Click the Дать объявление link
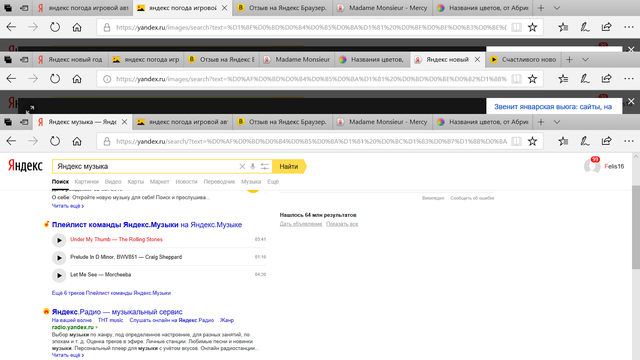The width and height of the screenshot is (640, 360). pyautogui.click(x=301, y=224)
